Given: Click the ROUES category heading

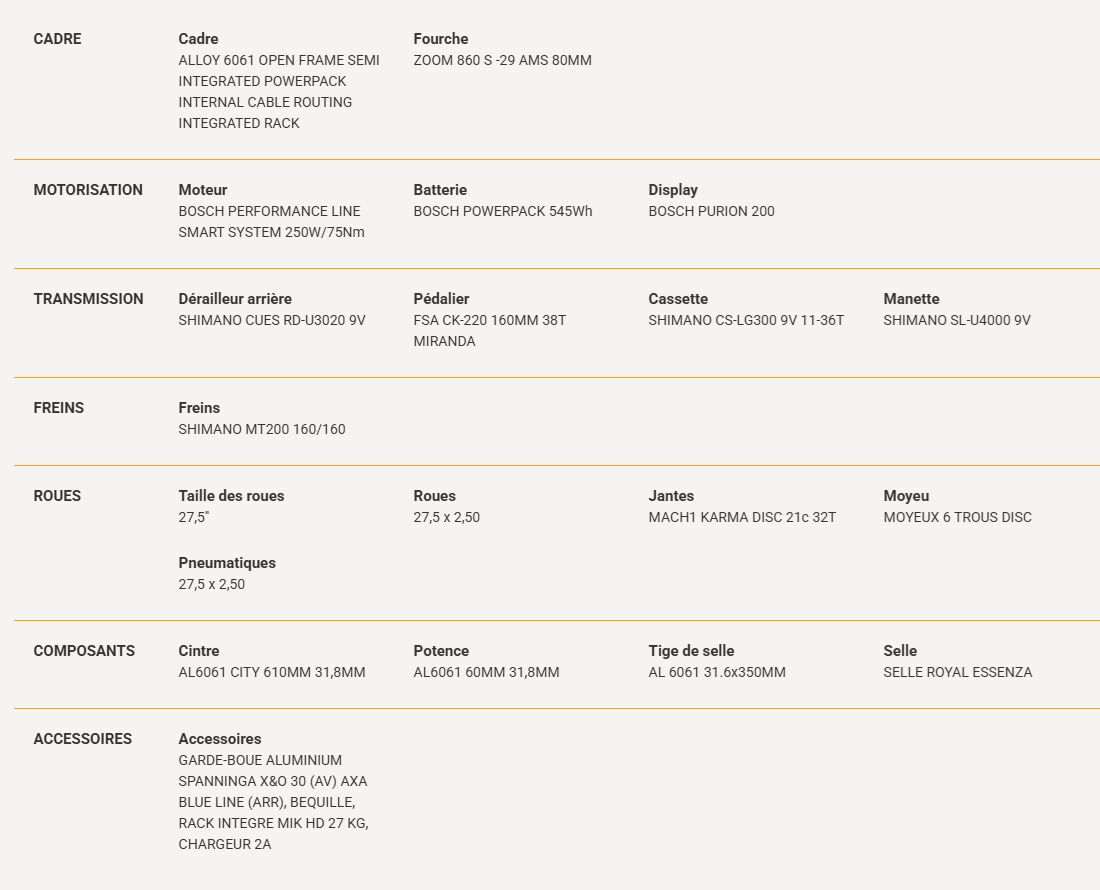Looking at the screenshot, I should pos(57,496).
